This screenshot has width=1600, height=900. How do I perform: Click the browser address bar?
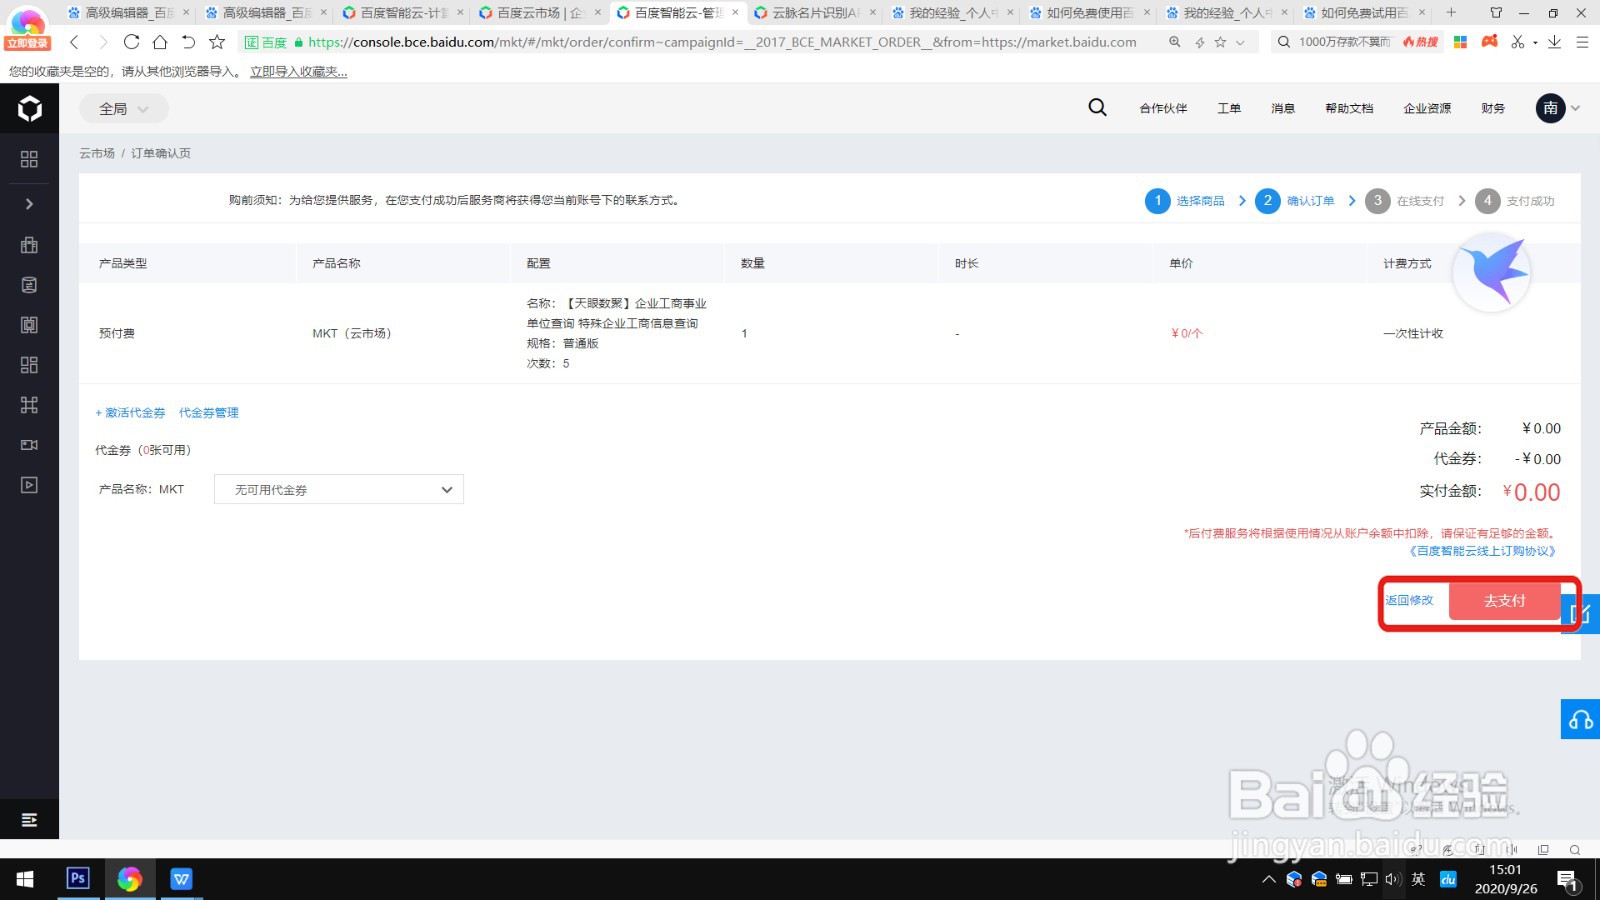pyautogui.click(x=700, y=42)
